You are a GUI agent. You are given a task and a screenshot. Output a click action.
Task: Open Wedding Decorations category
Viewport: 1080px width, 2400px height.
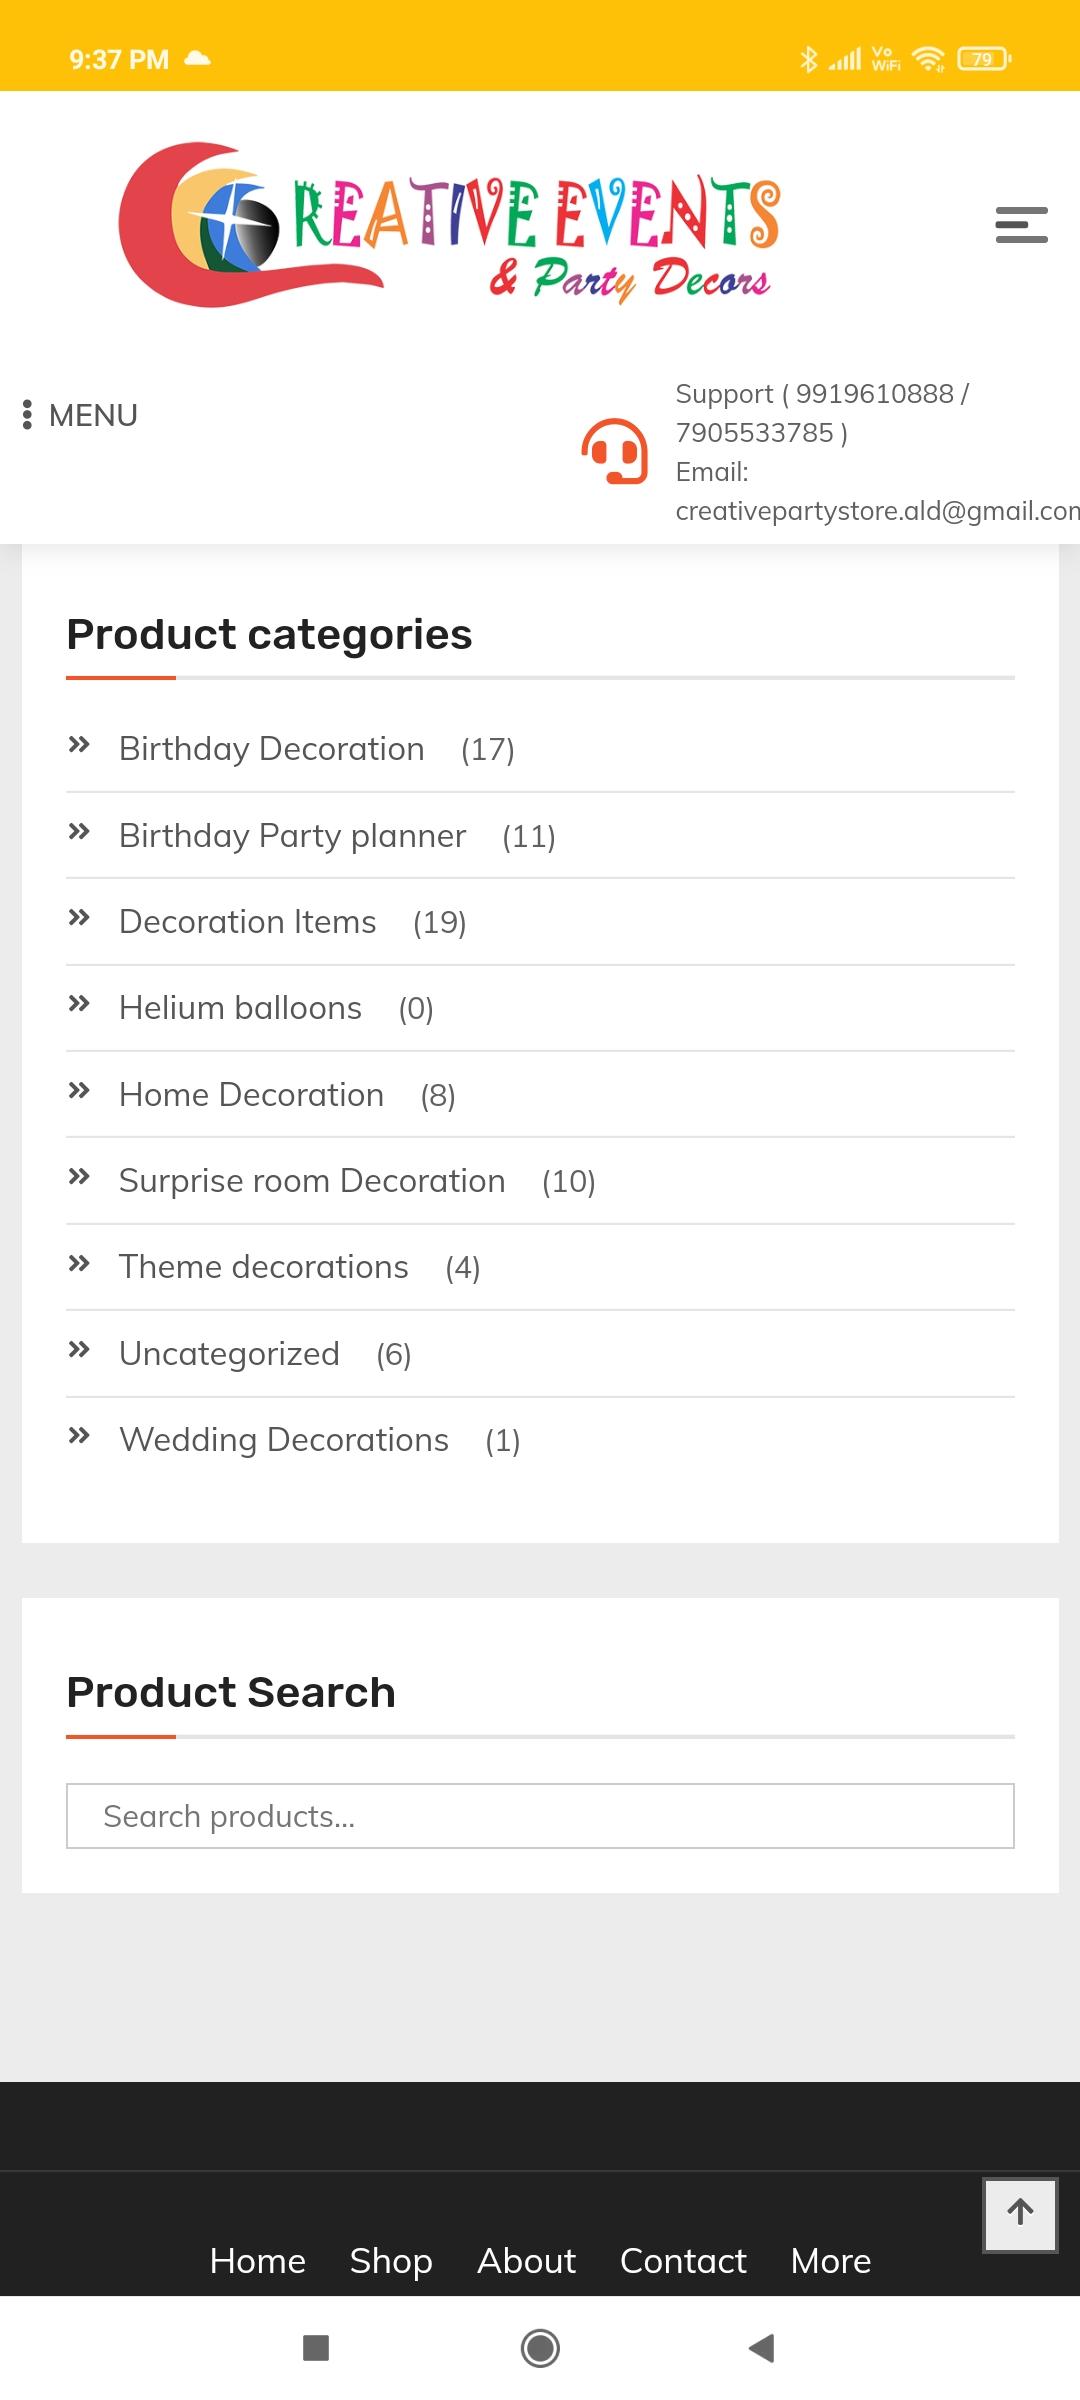284,1440
